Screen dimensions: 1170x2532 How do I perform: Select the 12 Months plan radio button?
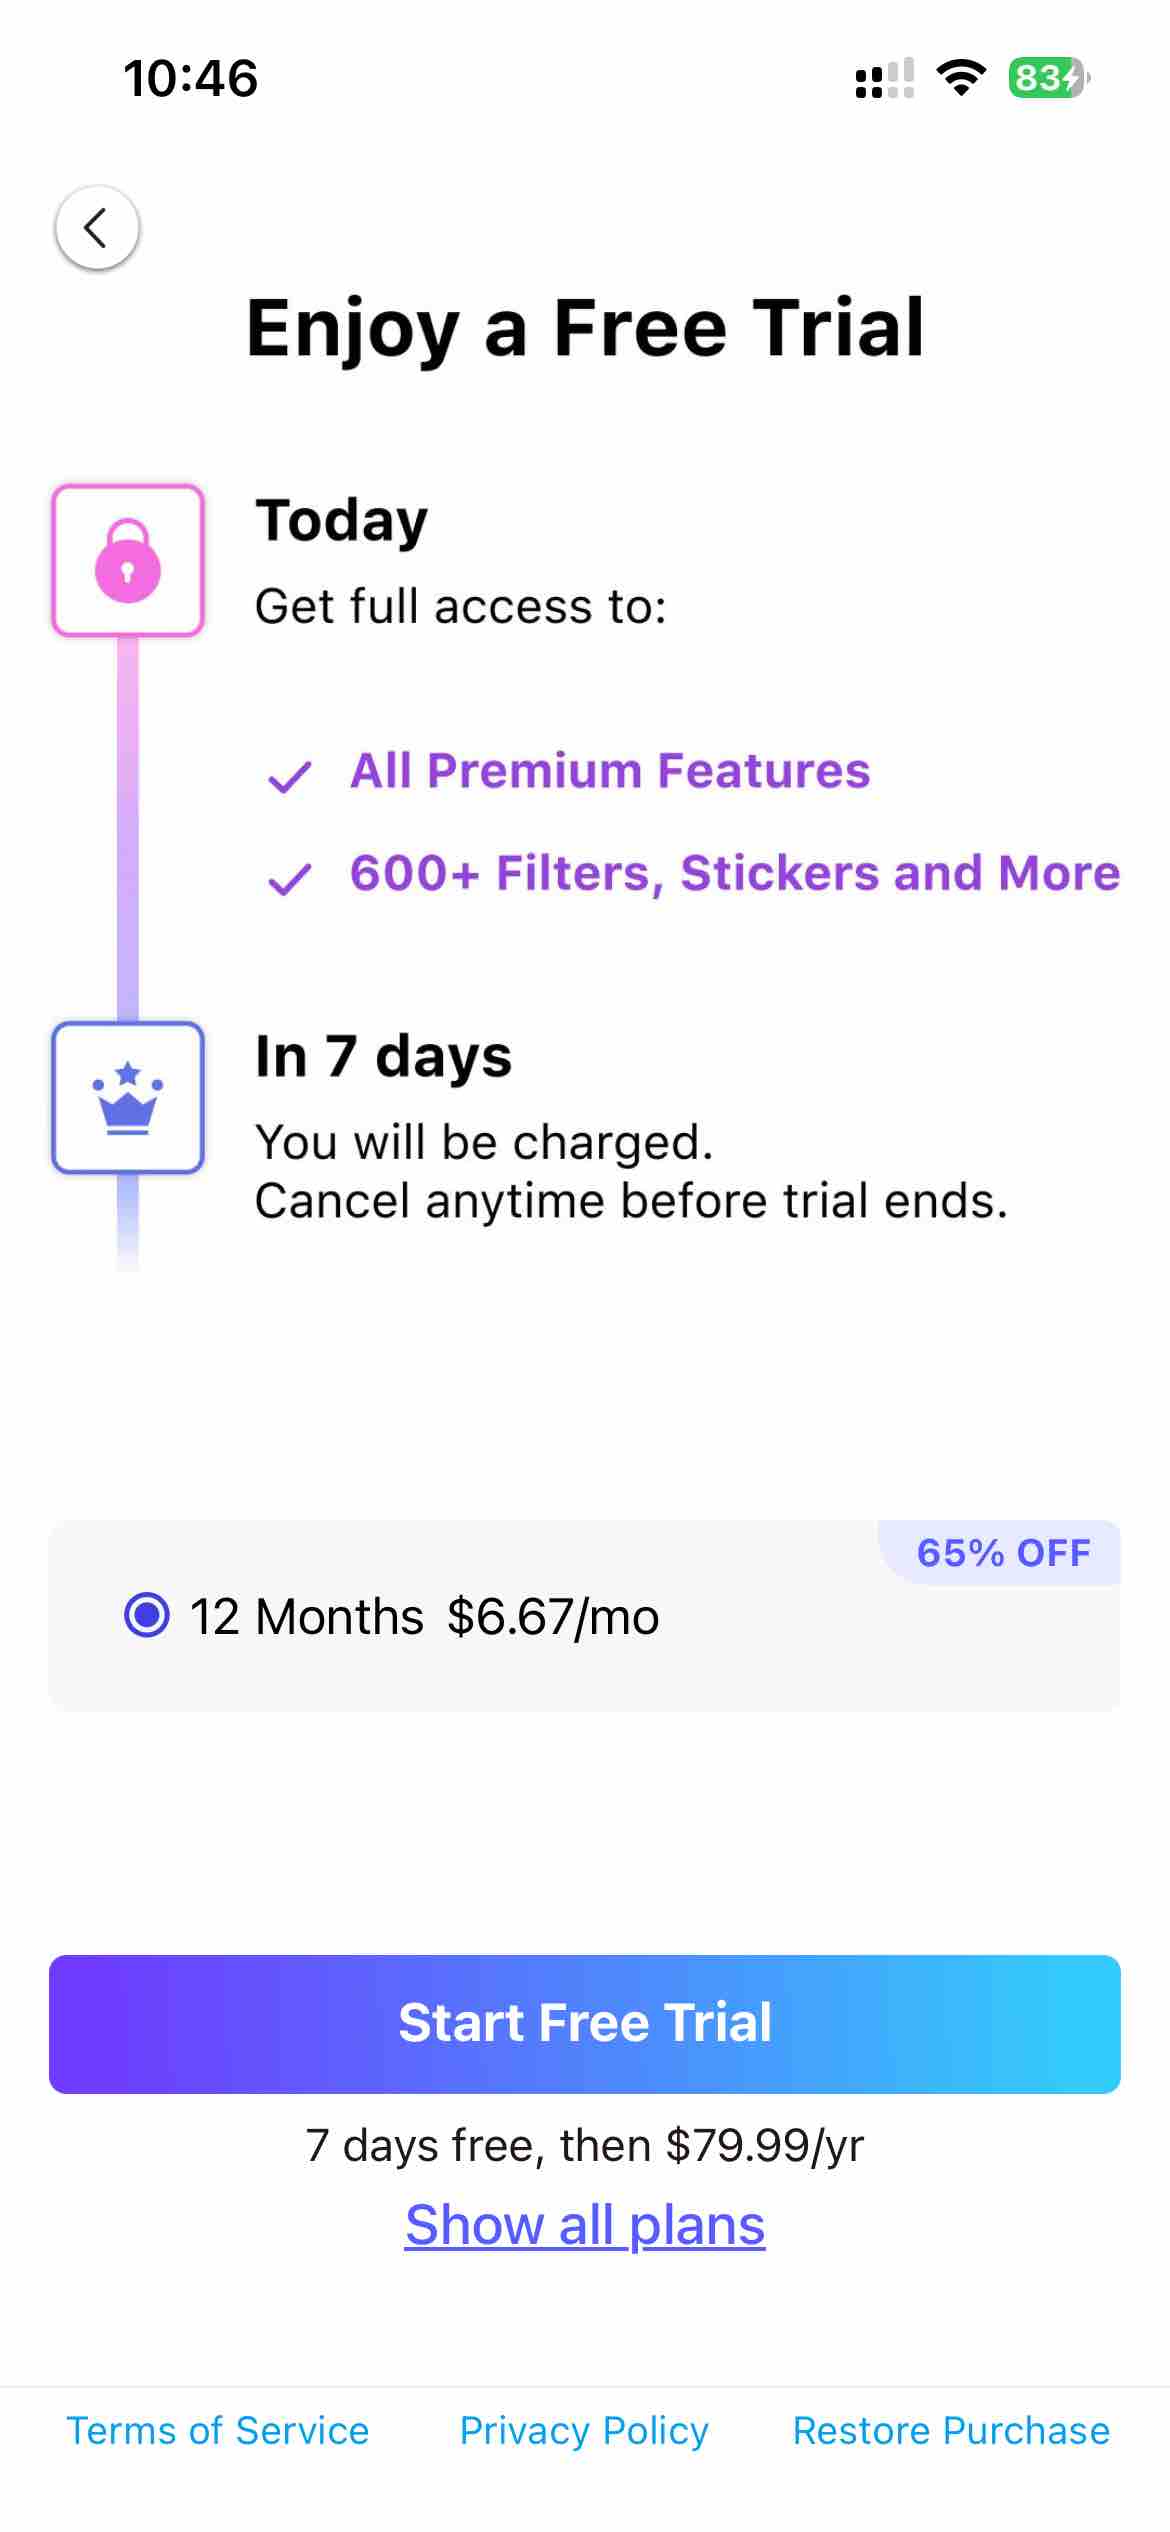(148, 1616)
